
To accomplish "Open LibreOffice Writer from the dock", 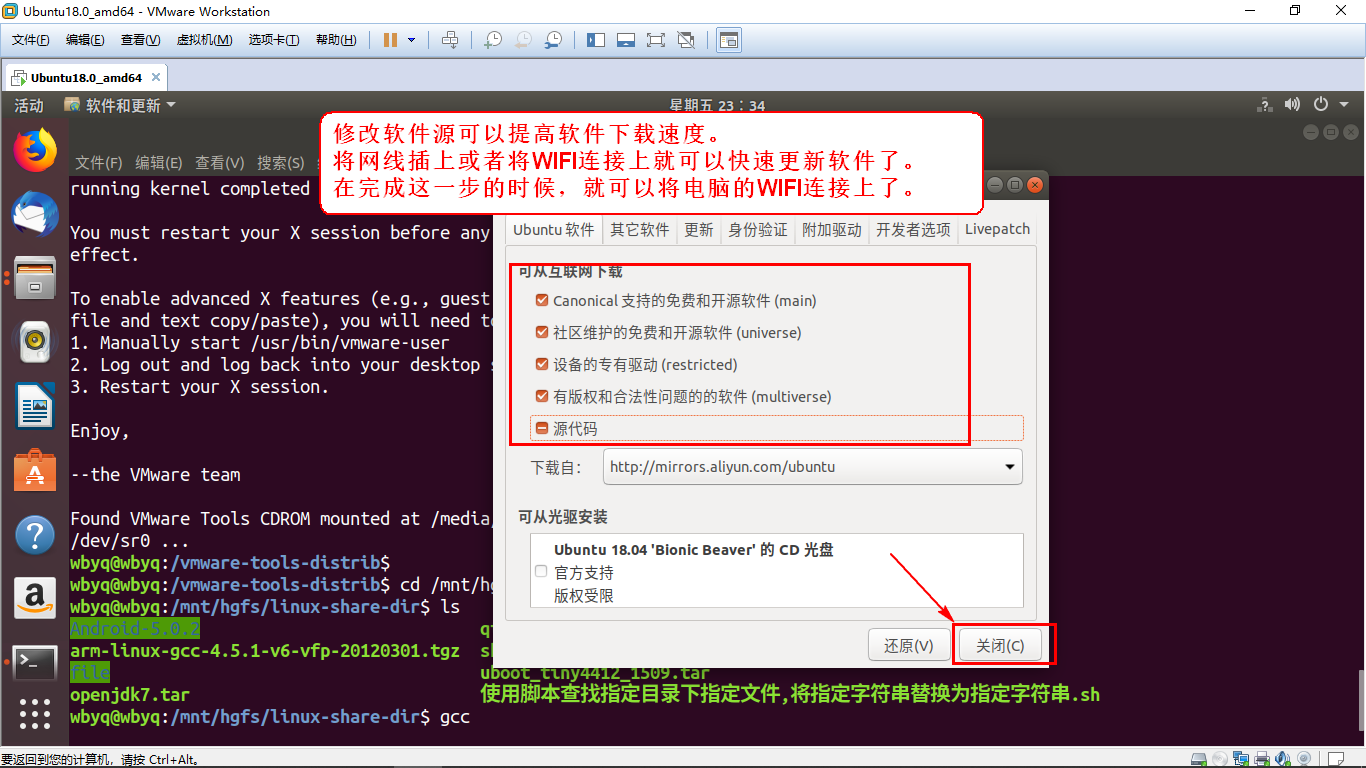I will coord(35,406).
